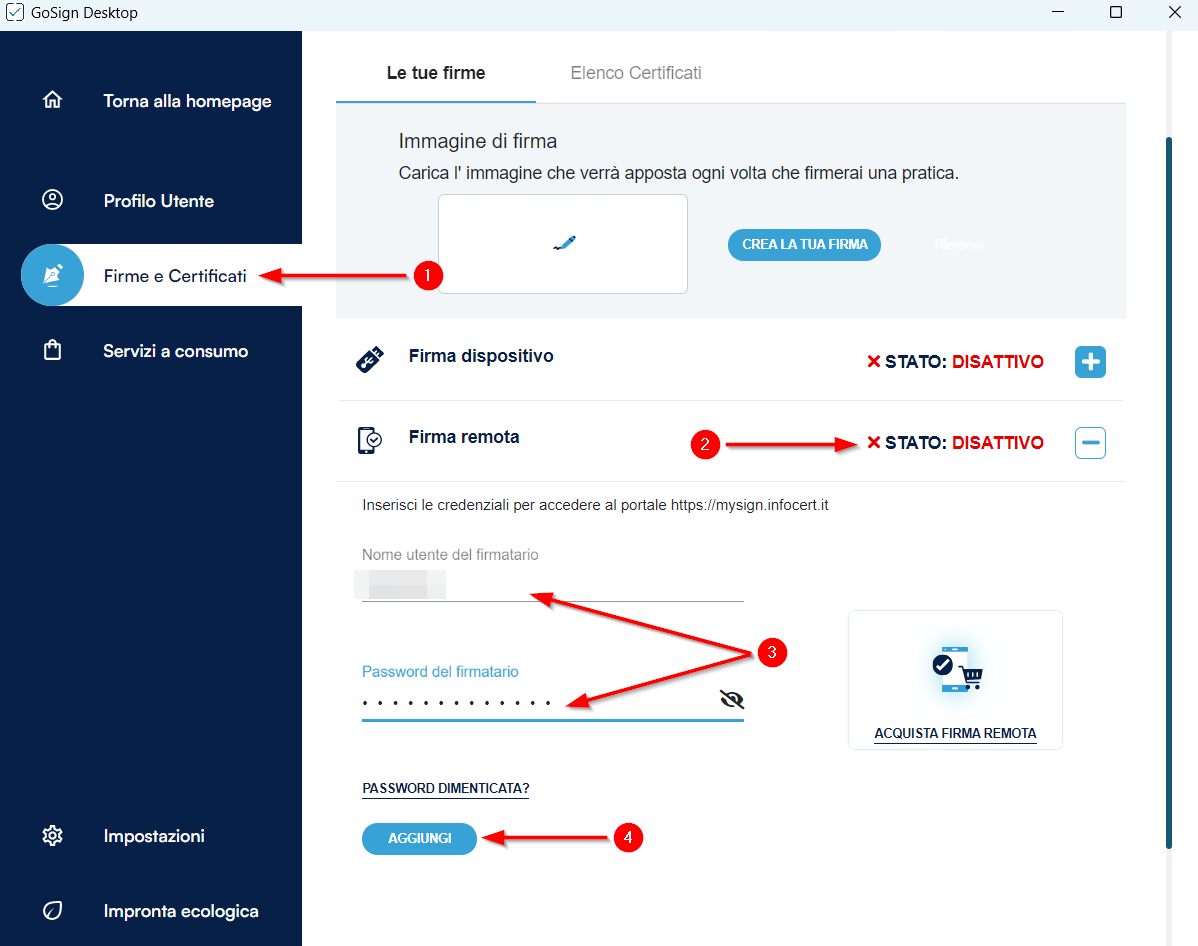1198x946 pixels.
Task: Click the Firma dispositivo USB key icon
Action: [370, 359]
